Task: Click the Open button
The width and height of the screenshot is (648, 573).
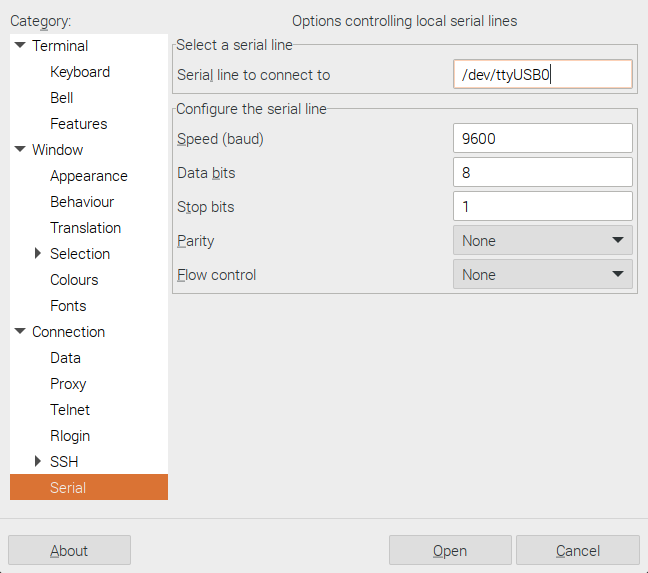Action: 450,551
